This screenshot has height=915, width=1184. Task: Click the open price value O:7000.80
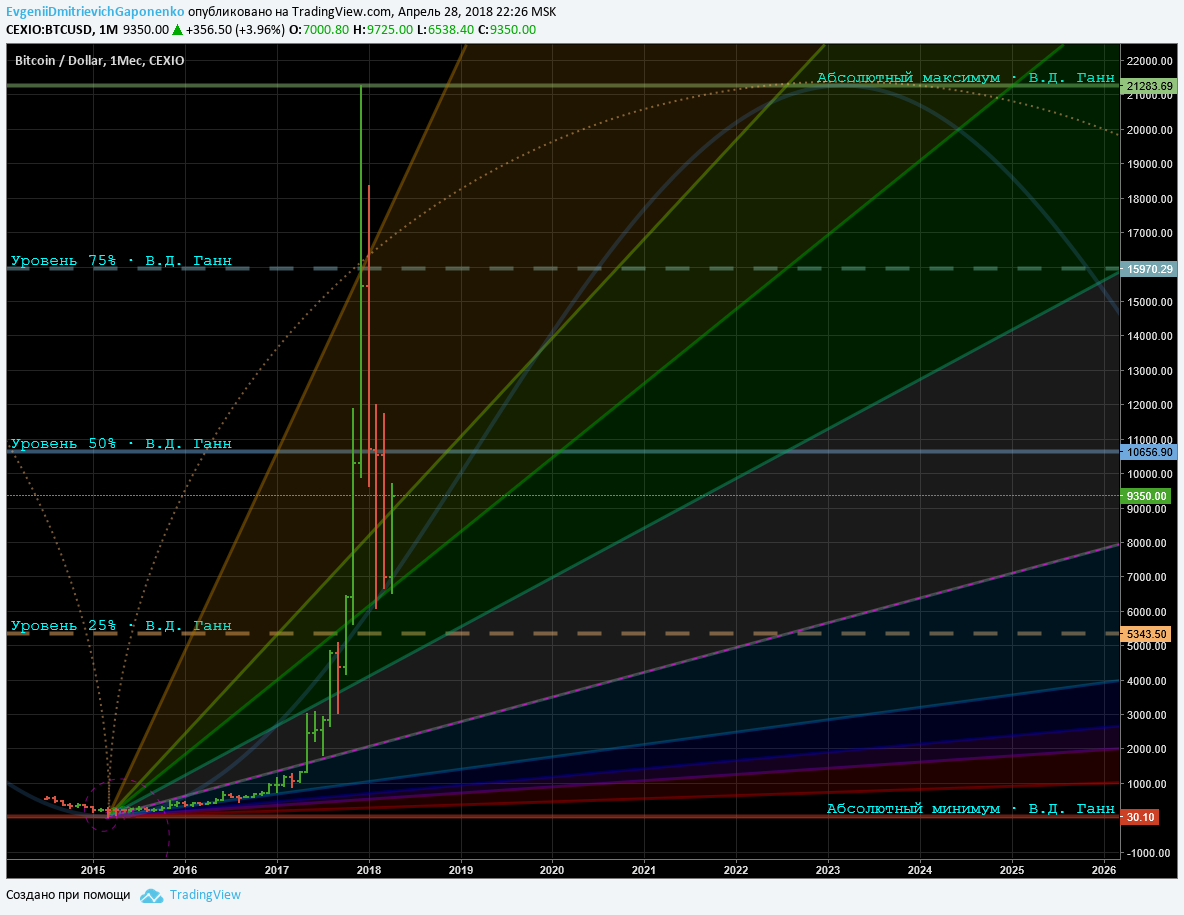pos(319,29)
